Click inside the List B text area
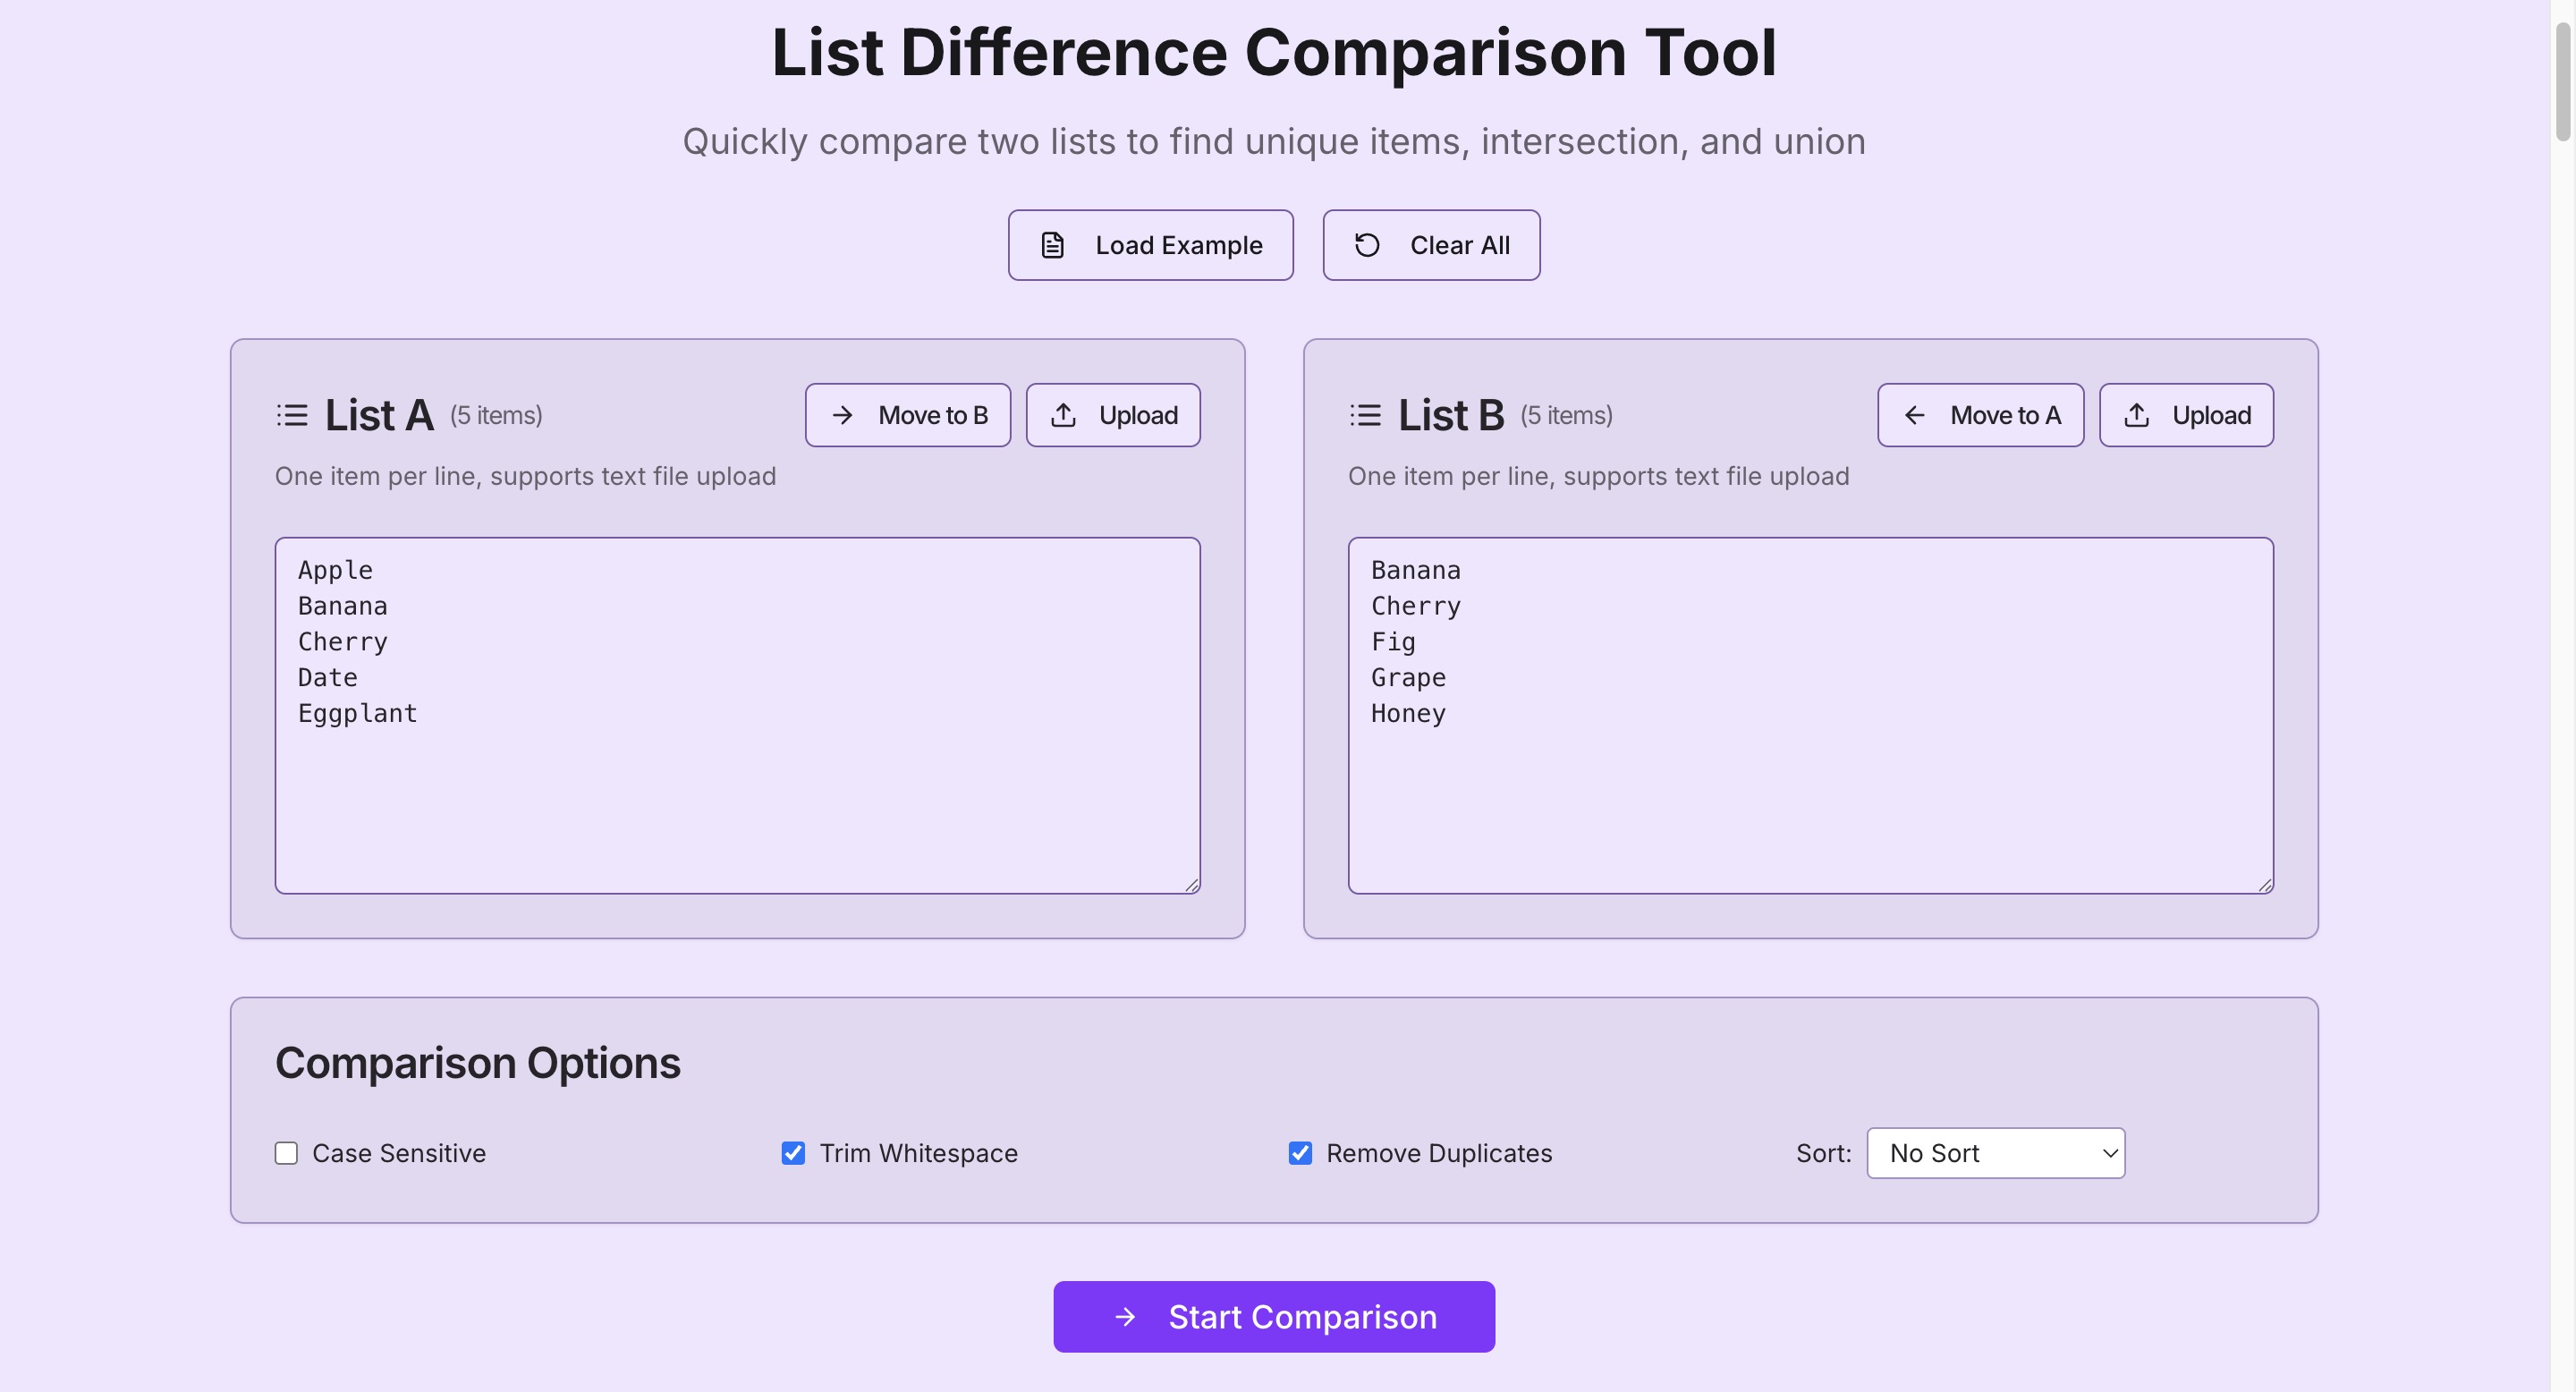Screen dimensions: 2576x1392 point(1810,790)
